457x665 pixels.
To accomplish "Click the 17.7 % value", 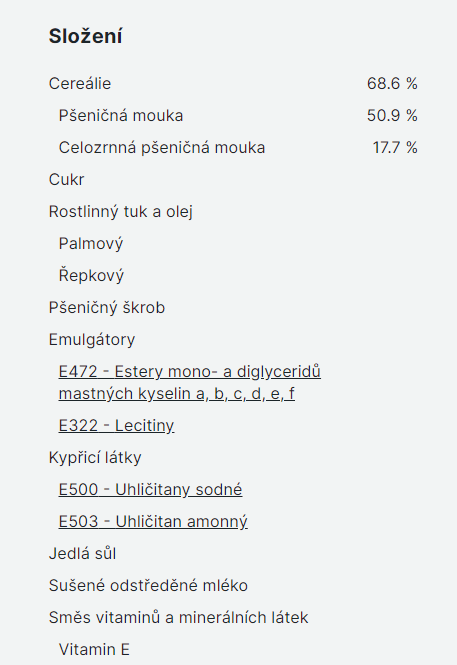I will 395,148.
